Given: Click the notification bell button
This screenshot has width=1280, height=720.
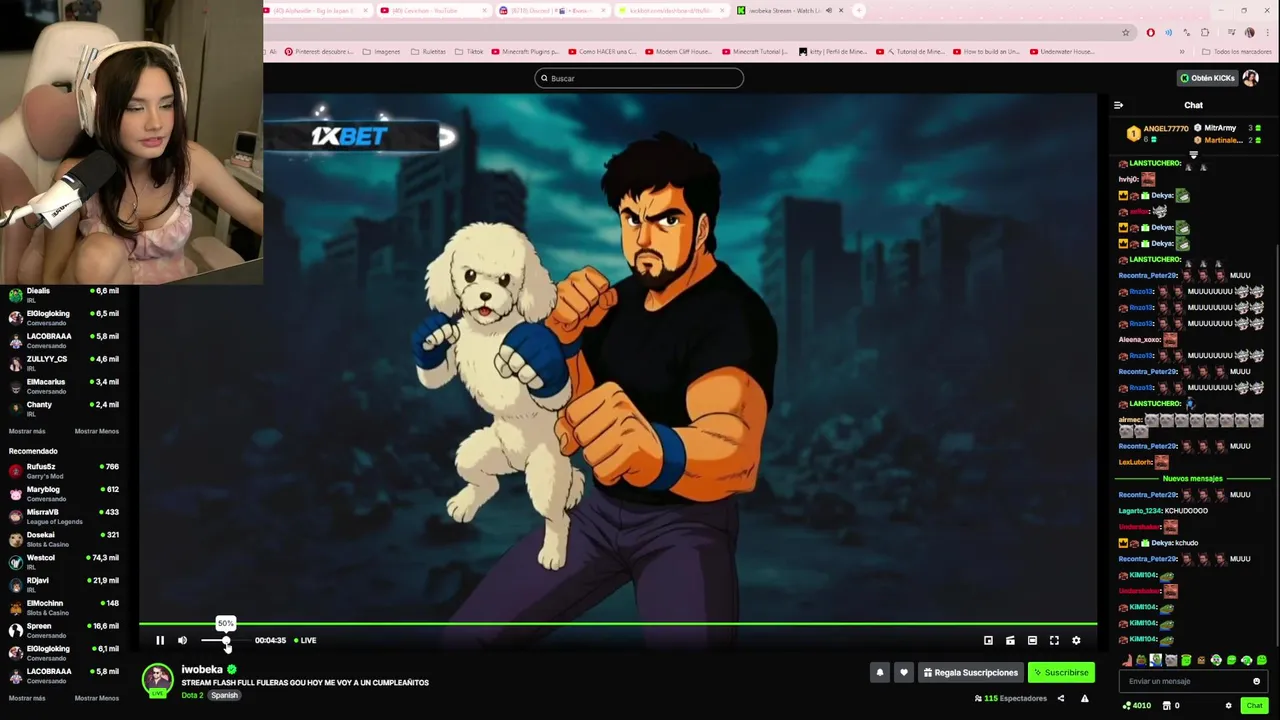Looking at the screenshot, I should (x=880, y=672).
